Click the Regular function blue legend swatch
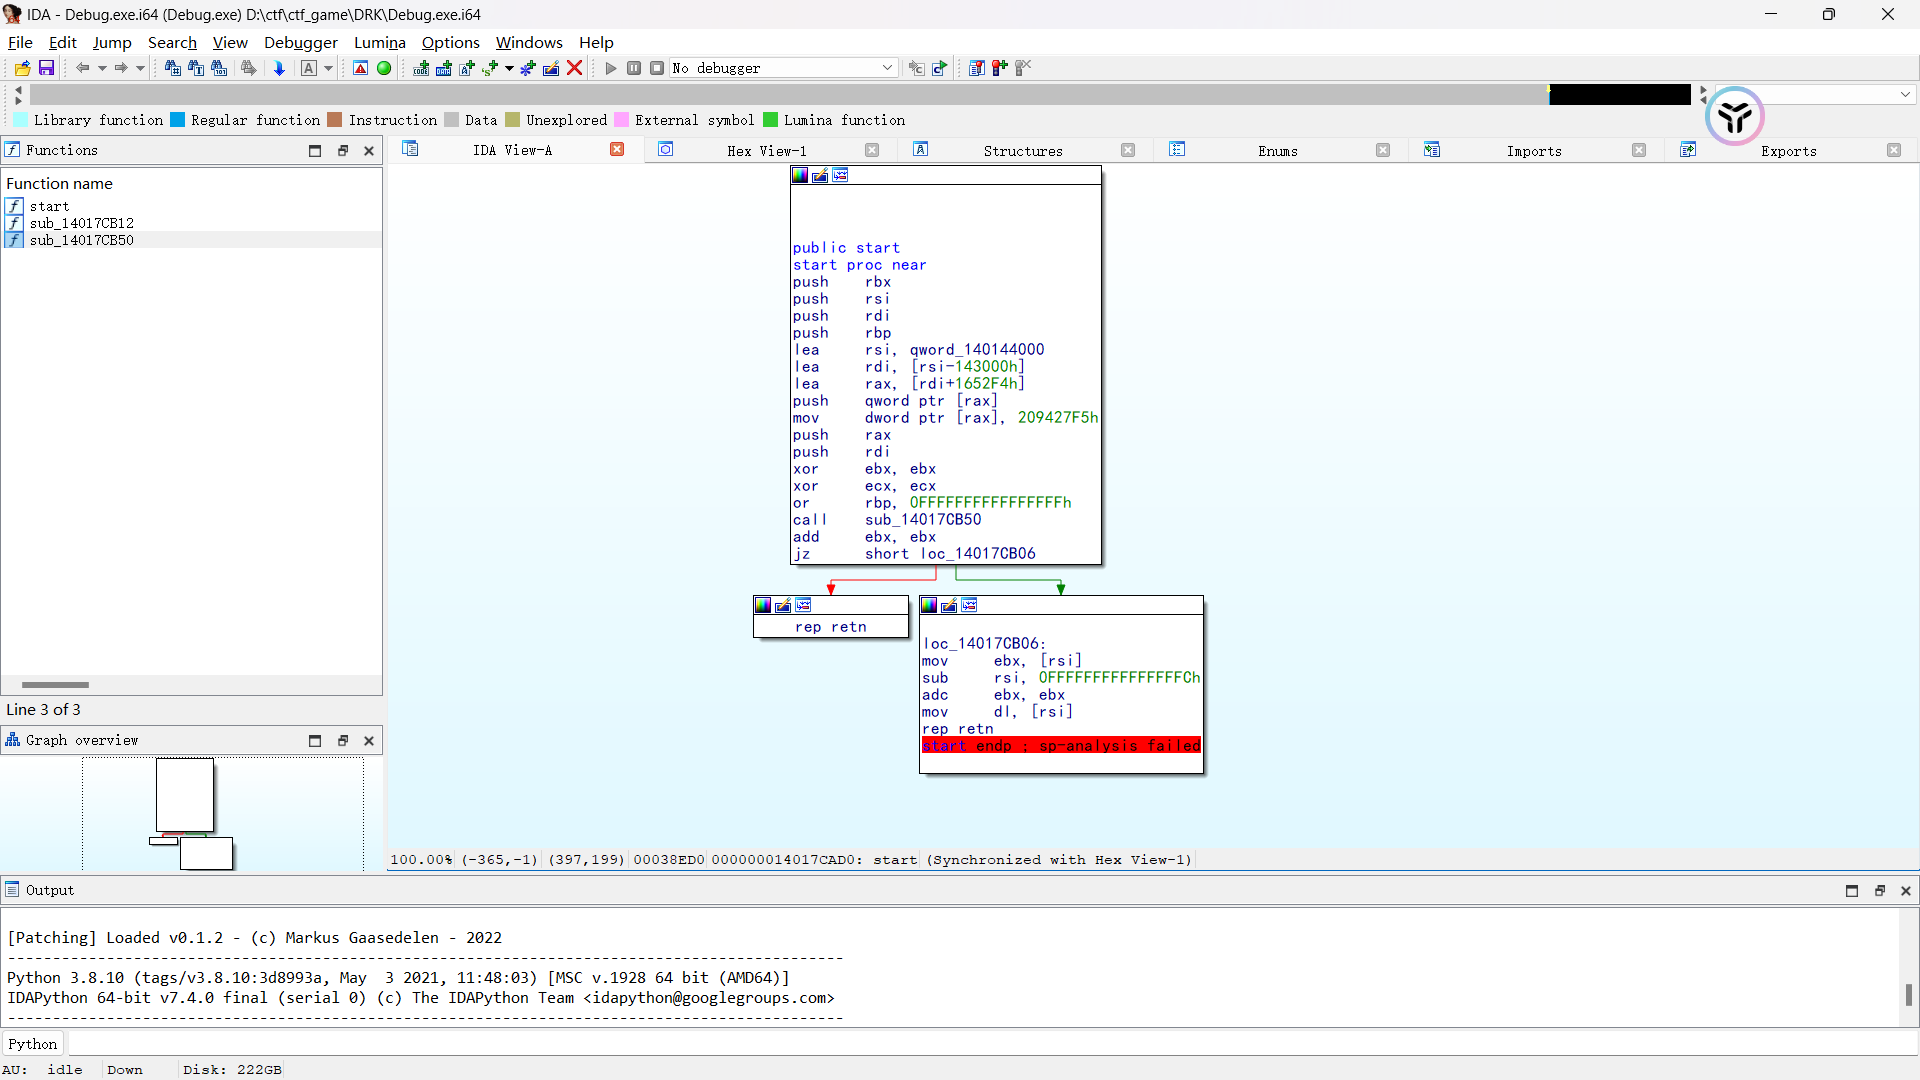1920x1080 pixels. tap(177, 120)
